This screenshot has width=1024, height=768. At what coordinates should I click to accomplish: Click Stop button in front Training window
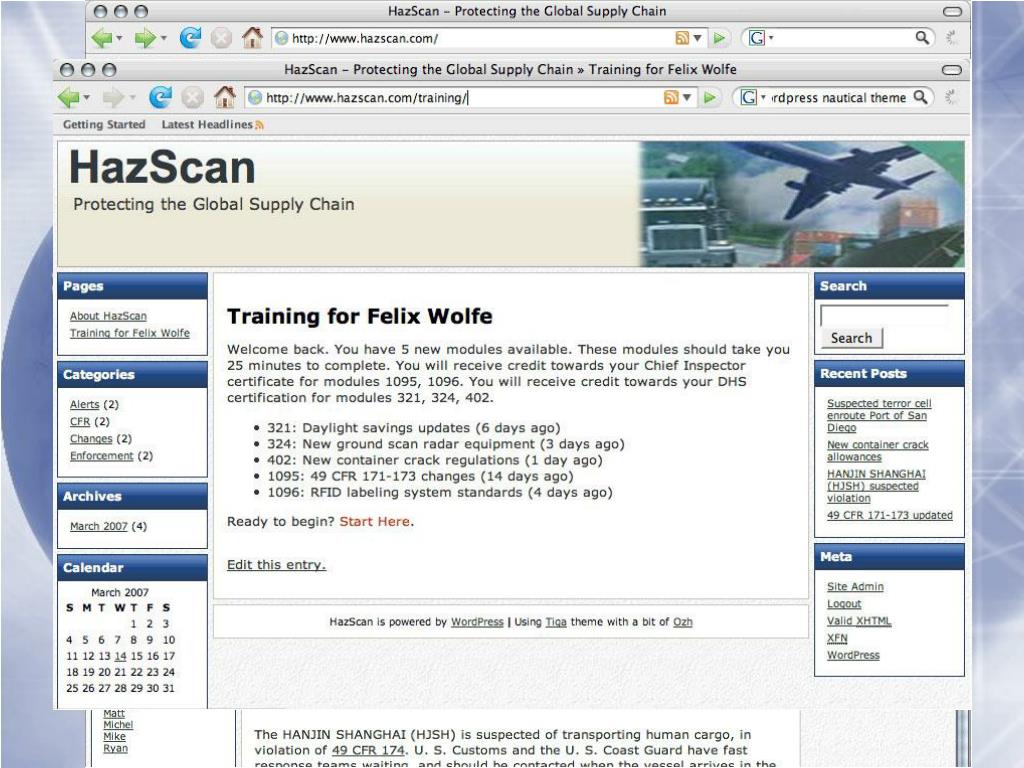click(192, 98)
